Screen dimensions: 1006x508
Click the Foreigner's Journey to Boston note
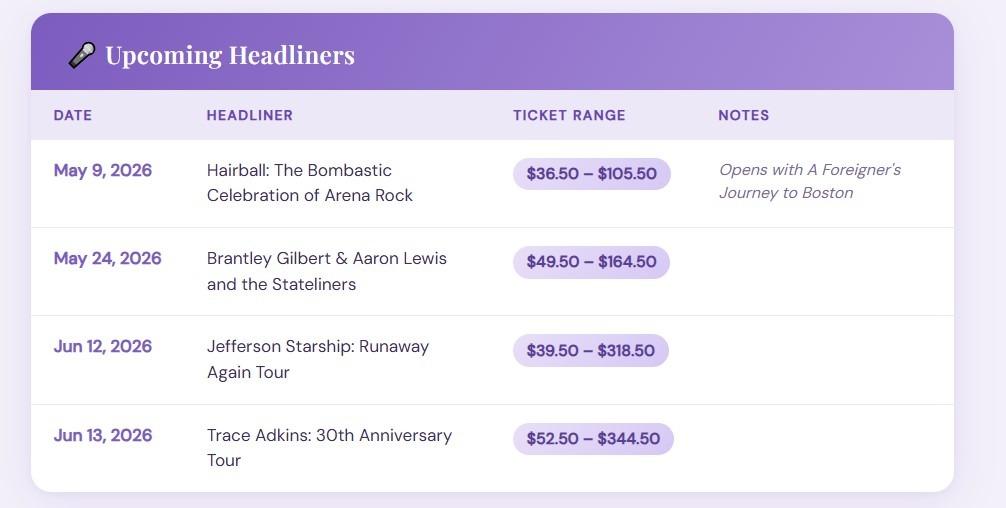[x=810, y=181]
